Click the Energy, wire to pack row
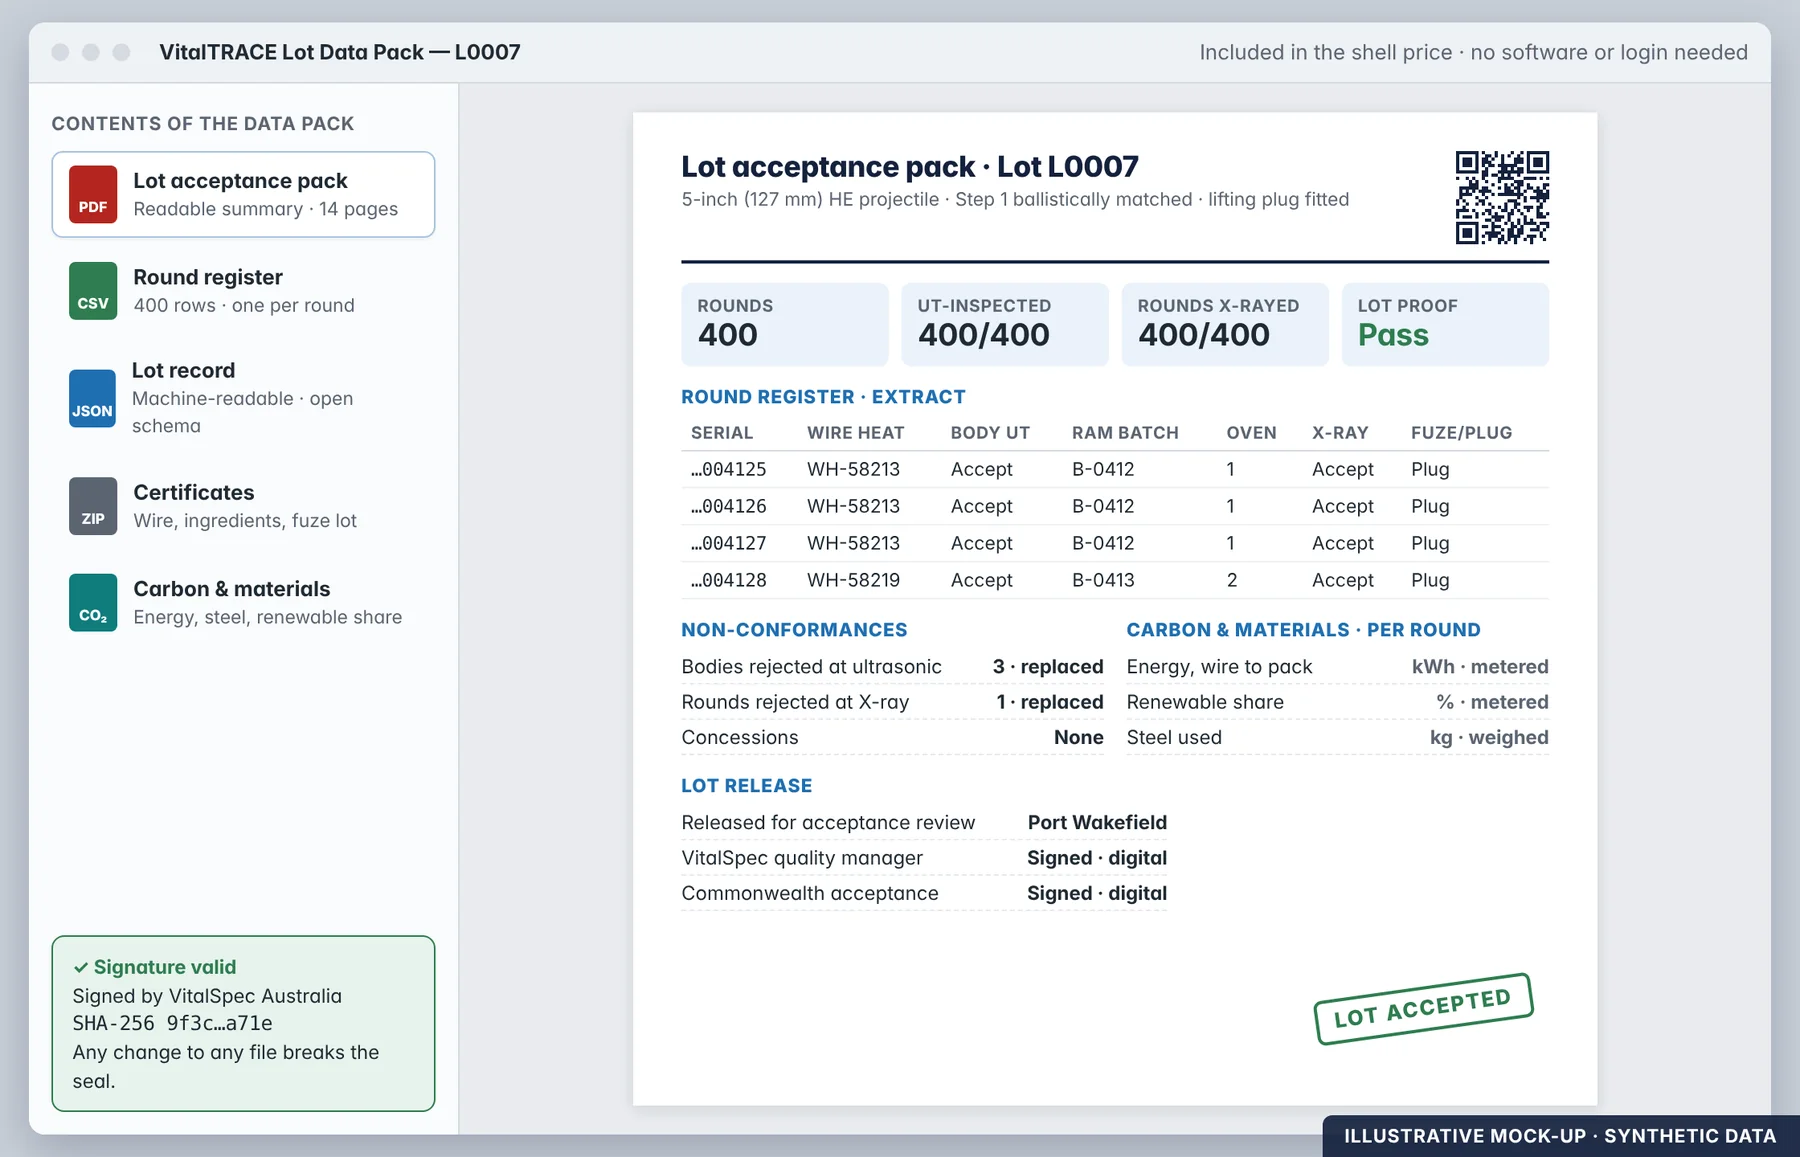 click(x=1337, y=667)
